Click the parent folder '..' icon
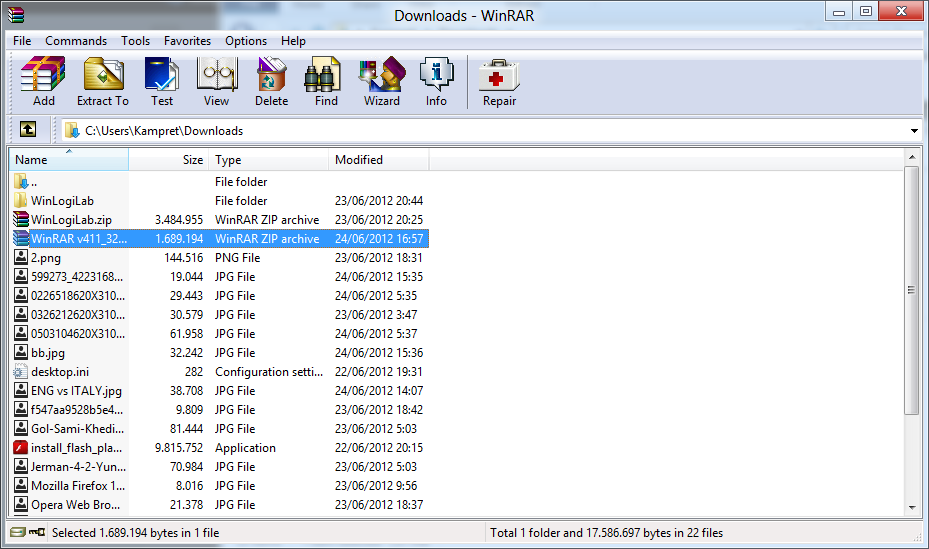Screen dimensions: 929x549 pyautogui.click(x=21, y=181)
